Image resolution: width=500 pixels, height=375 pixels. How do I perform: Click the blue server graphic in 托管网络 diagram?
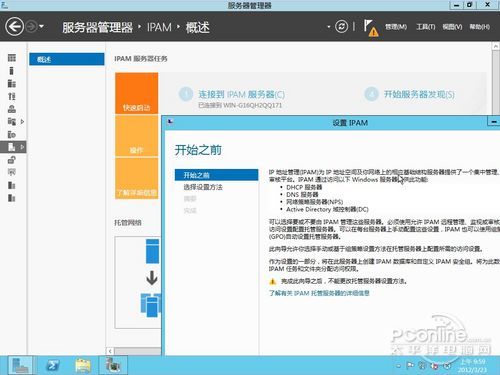click(153, 251)
